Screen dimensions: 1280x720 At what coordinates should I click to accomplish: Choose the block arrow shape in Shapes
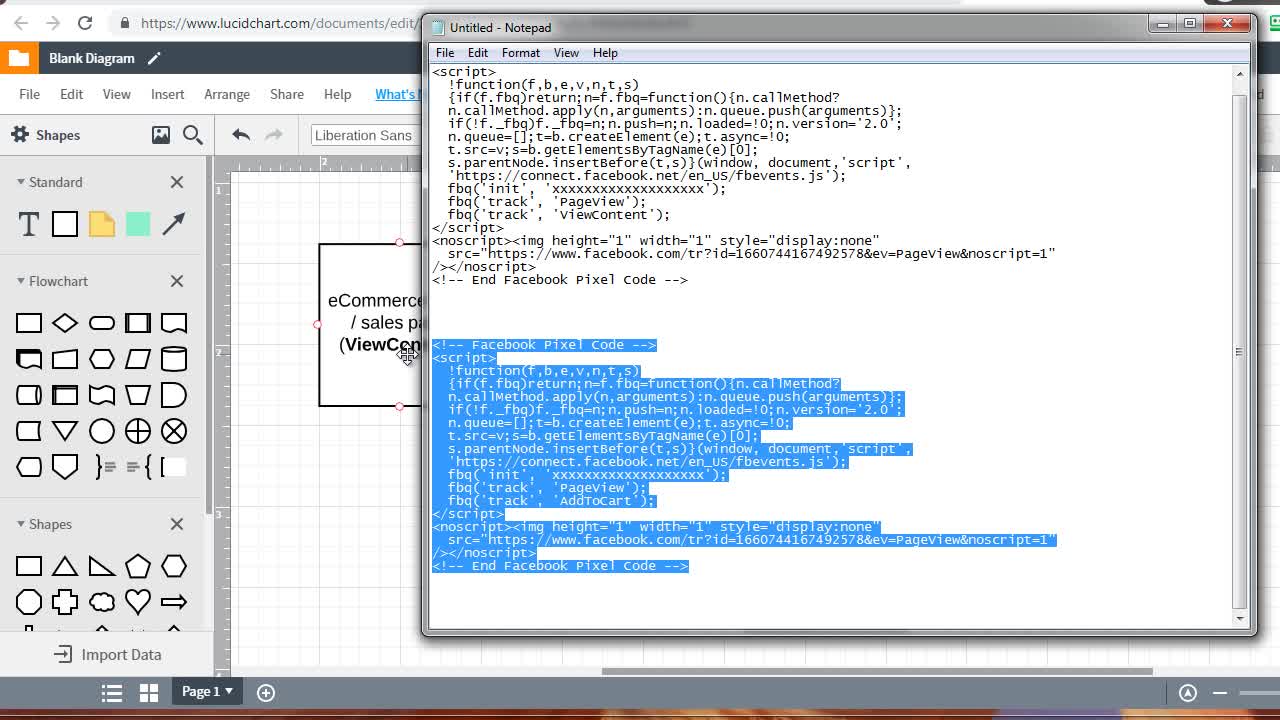click(x=174, y=602)
